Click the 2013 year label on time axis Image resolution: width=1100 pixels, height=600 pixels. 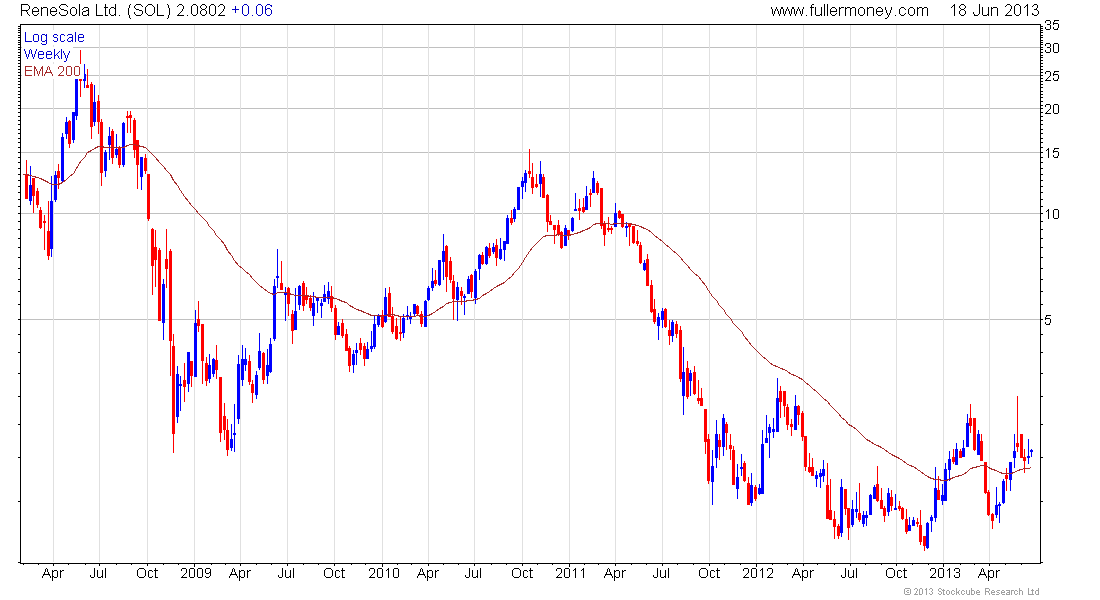(945, 573)
